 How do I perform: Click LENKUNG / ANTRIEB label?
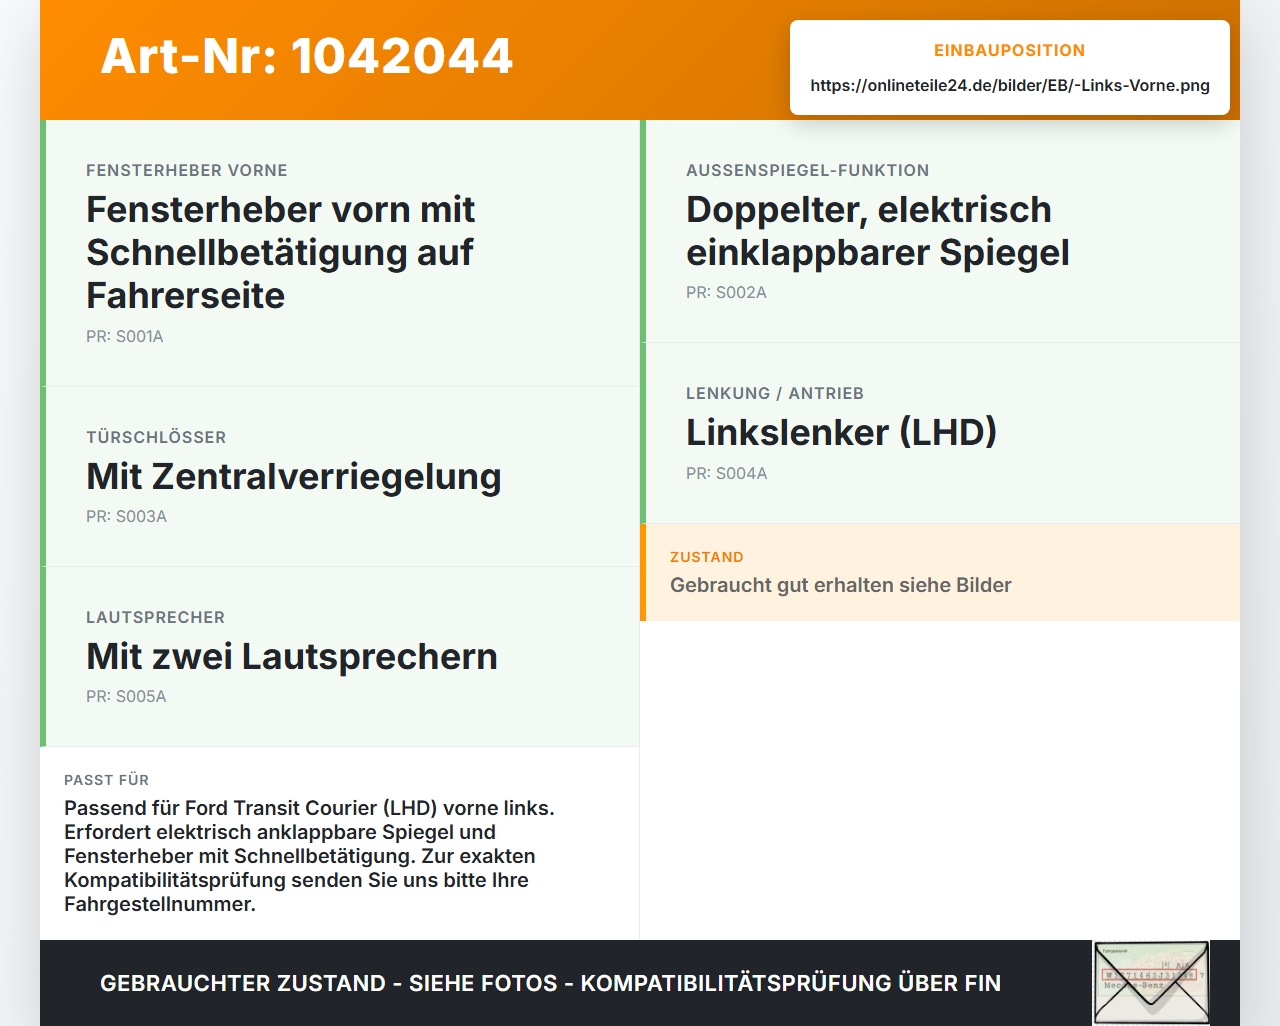(775, 393)
